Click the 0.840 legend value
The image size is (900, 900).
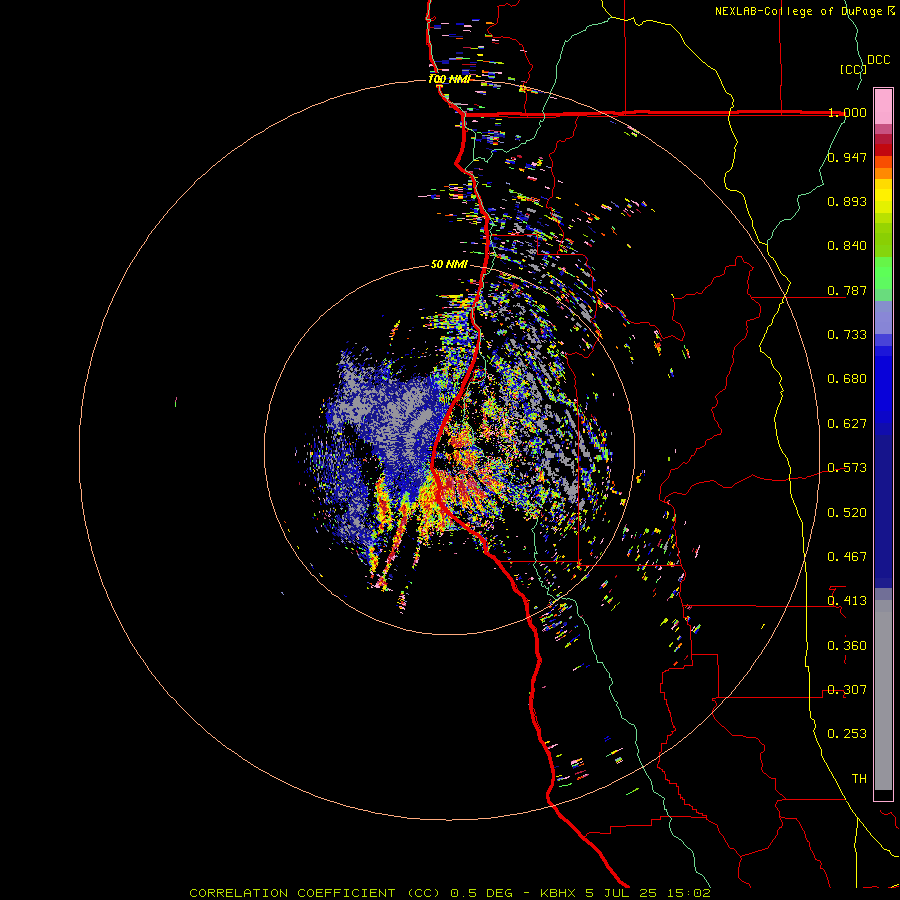(x=847, y=246)
